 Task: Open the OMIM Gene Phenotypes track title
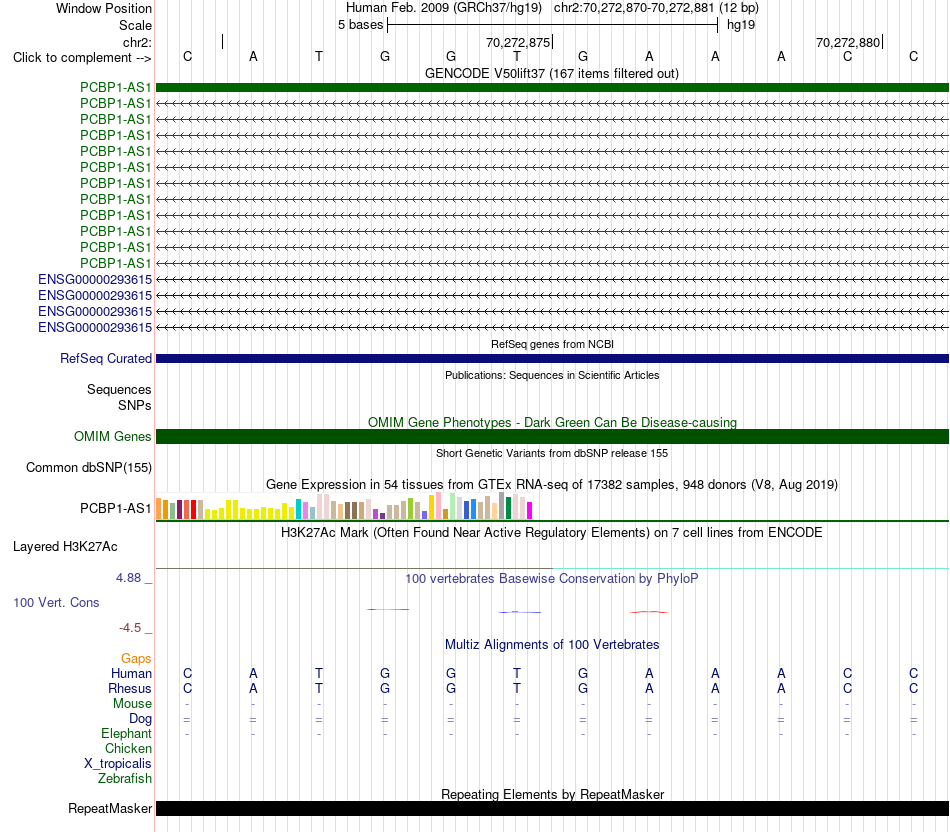[552, 422]
